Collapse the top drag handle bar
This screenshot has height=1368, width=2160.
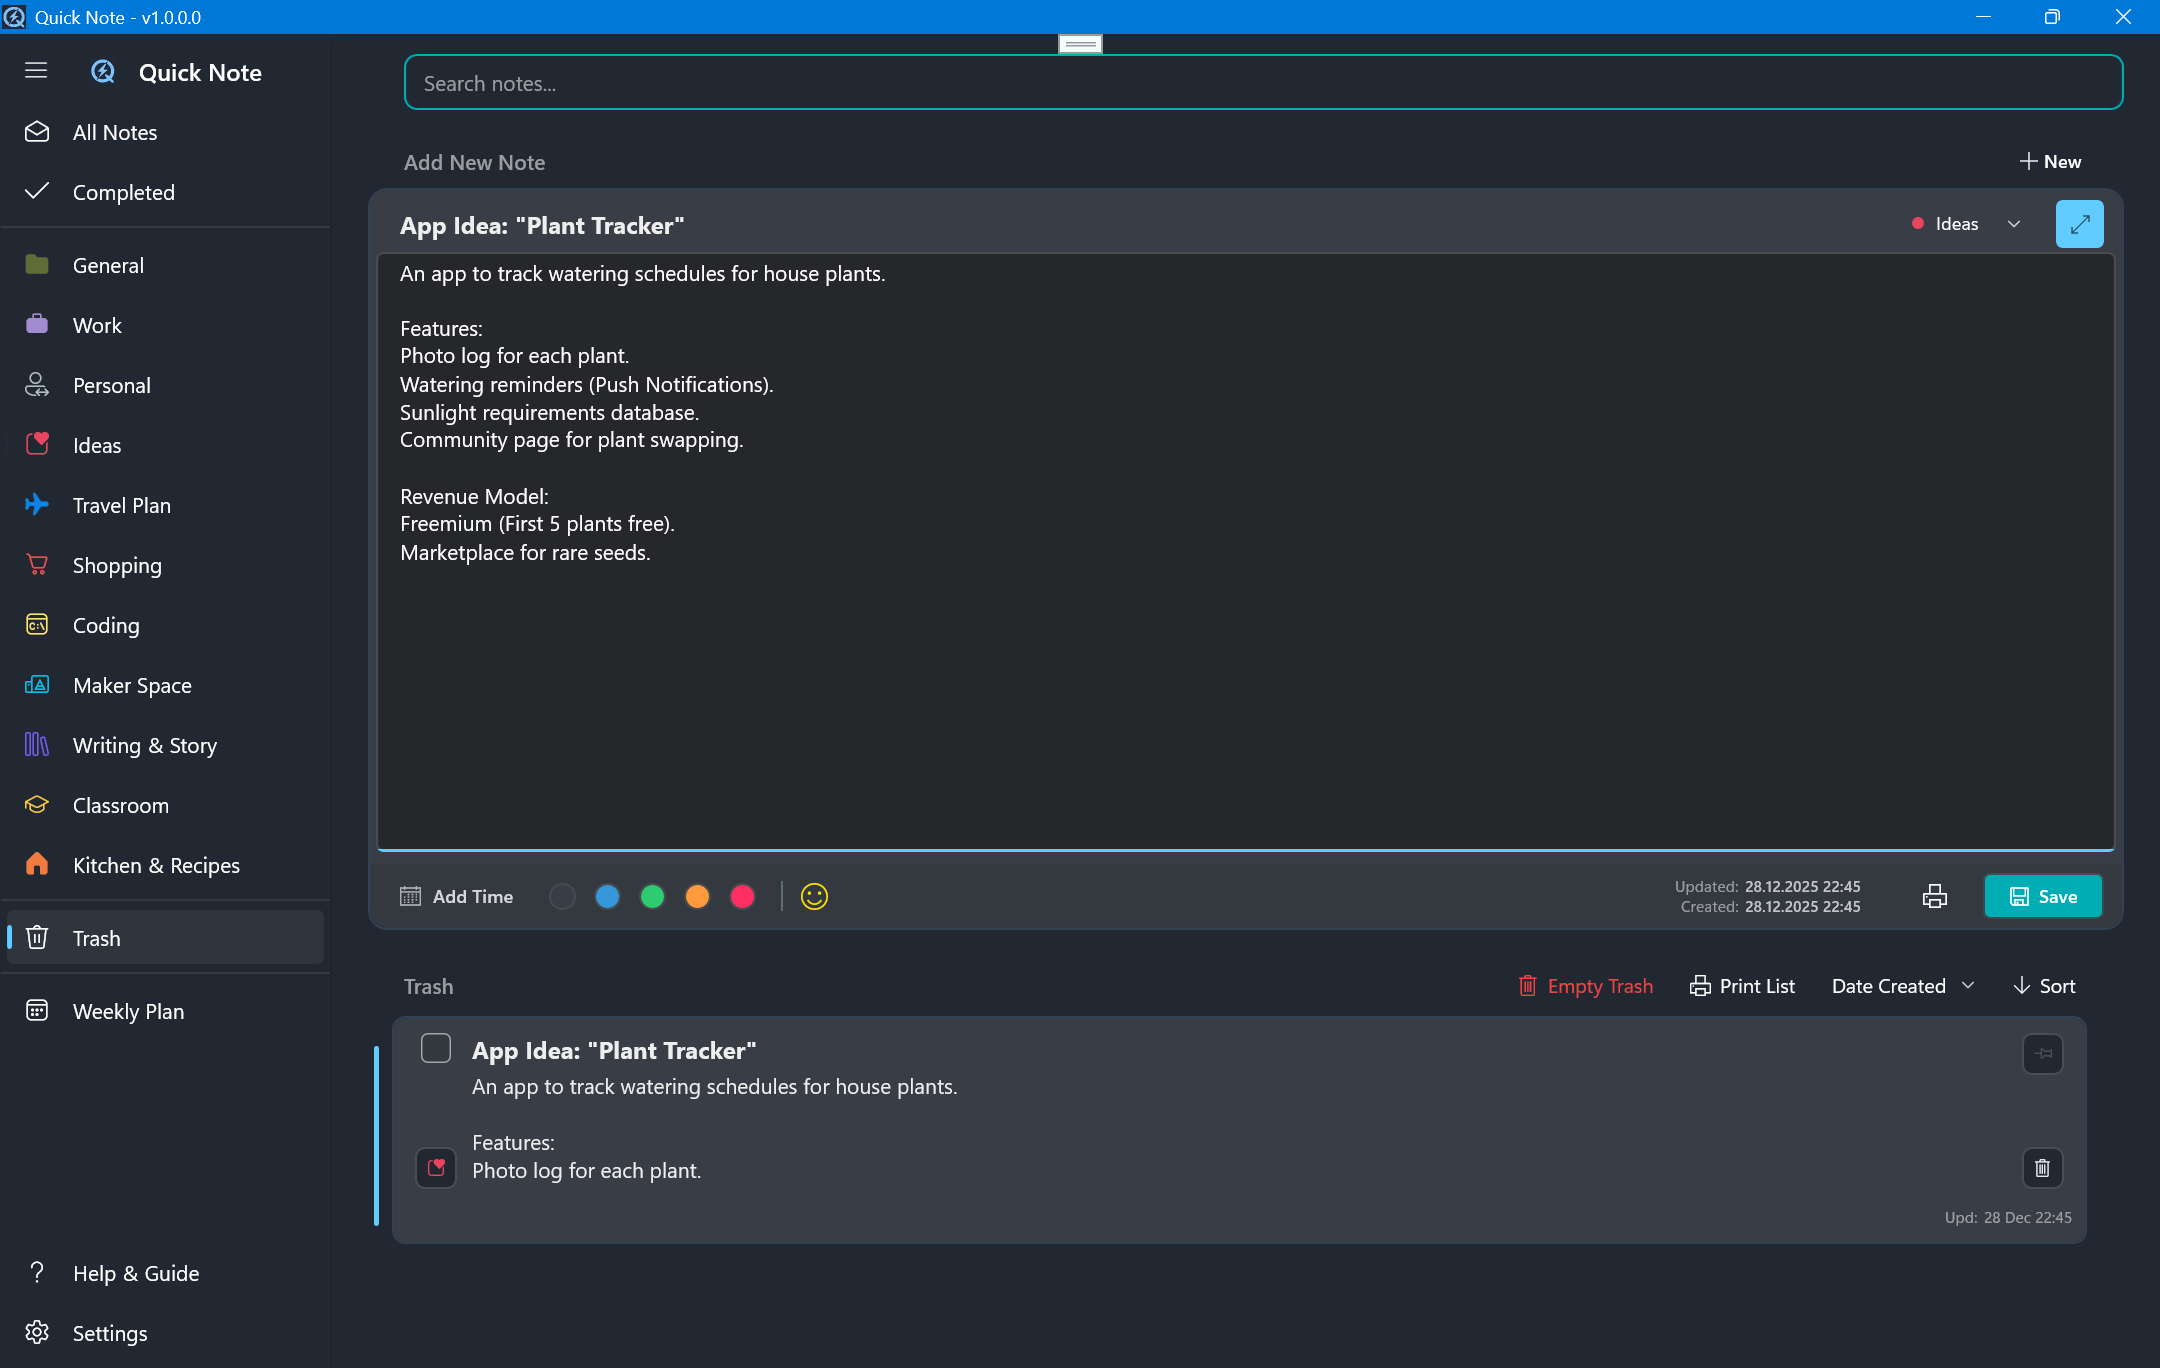point(1080,44)
